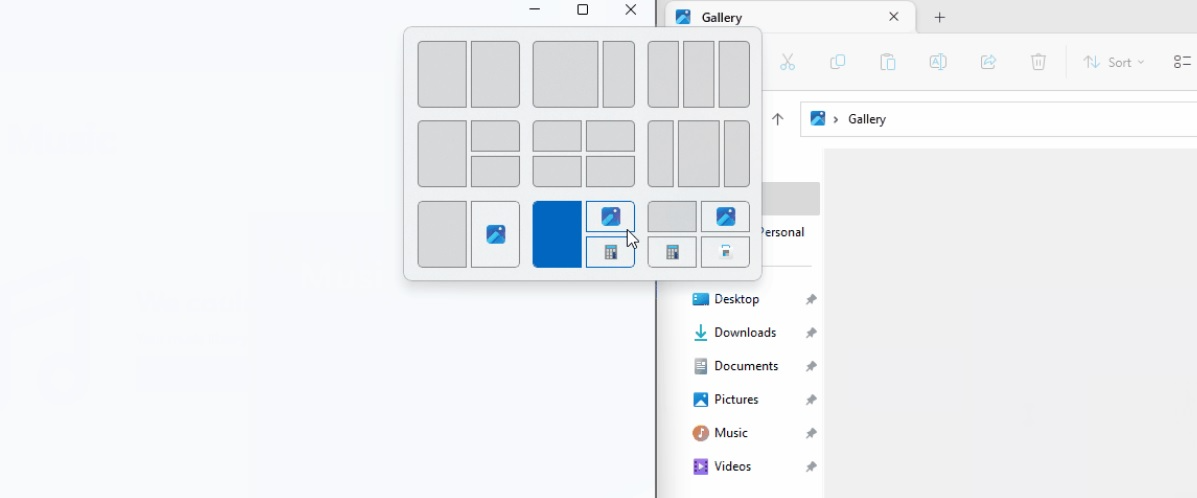Click the Rename icon in toolbar
1197x498 pixels.
(938, 62)
